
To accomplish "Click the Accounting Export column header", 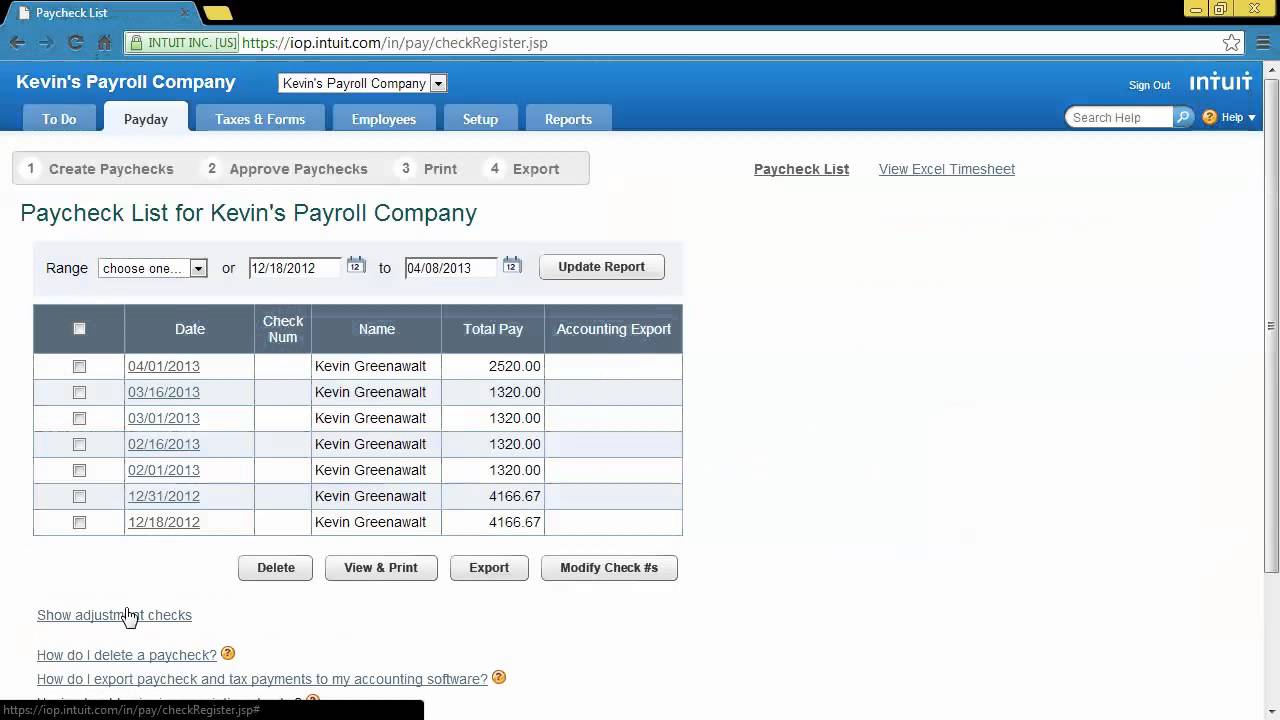I will coord(614,329).
